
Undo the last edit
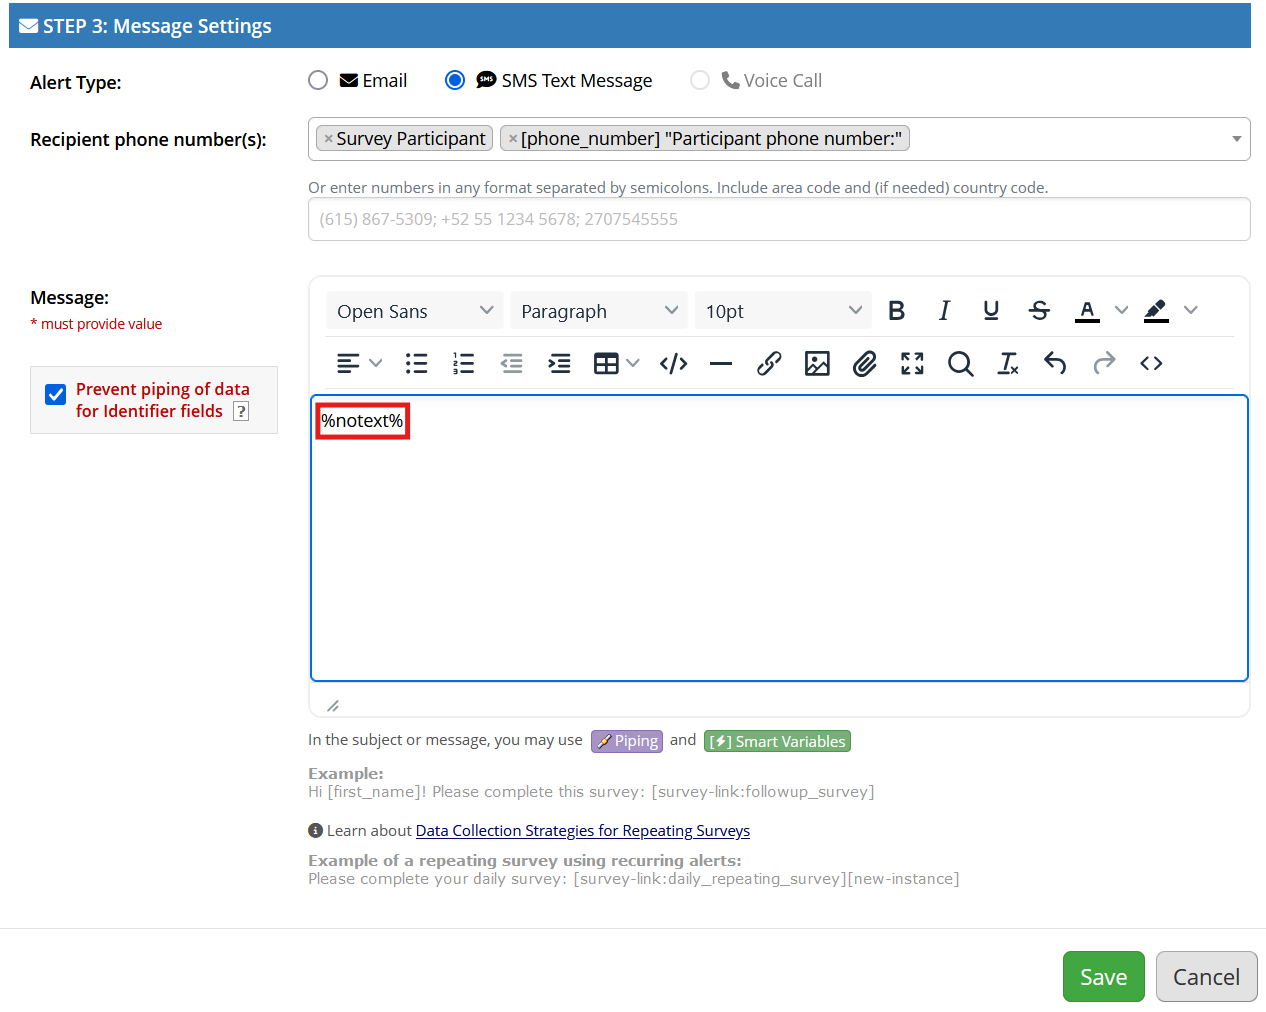pos(1055,363)
